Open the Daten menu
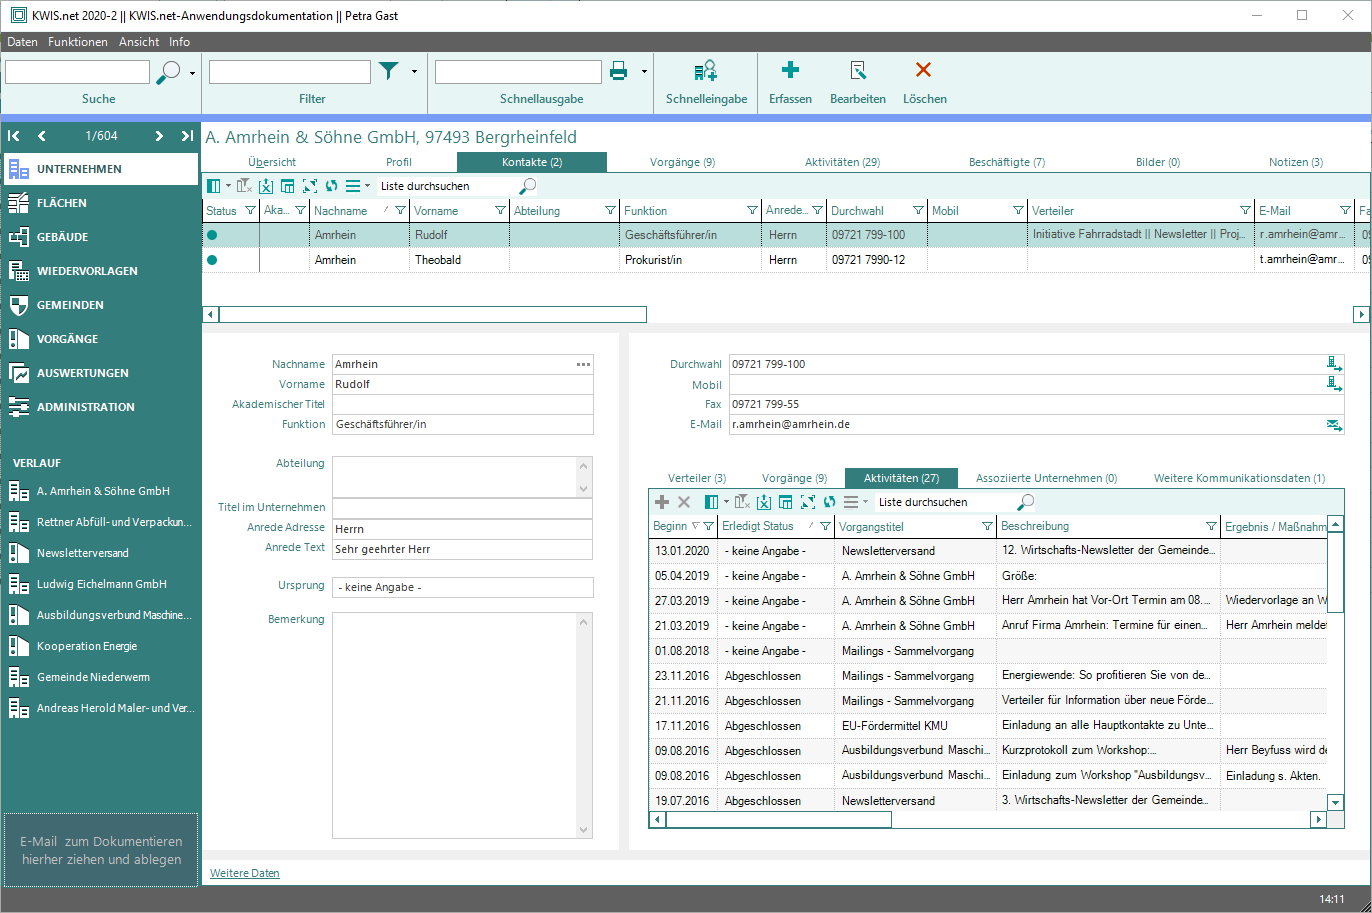 [x=22, y=42]
